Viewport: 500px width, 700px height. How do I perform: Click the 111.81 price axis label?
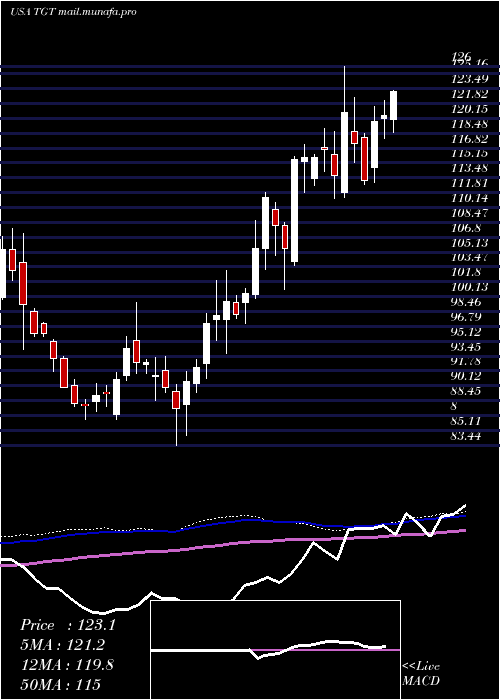[469, 183]
